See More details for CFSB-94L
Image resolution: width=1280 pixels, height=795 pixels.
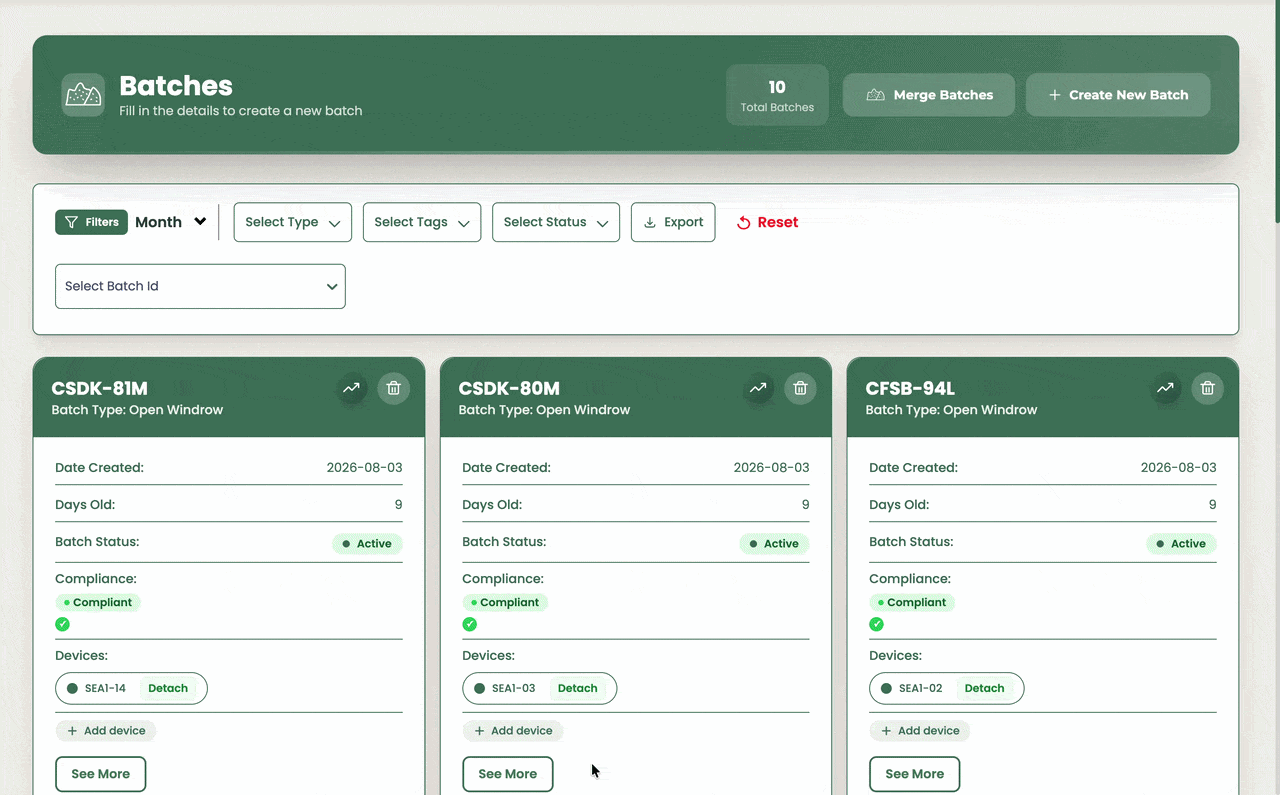(x=915, y=774)
